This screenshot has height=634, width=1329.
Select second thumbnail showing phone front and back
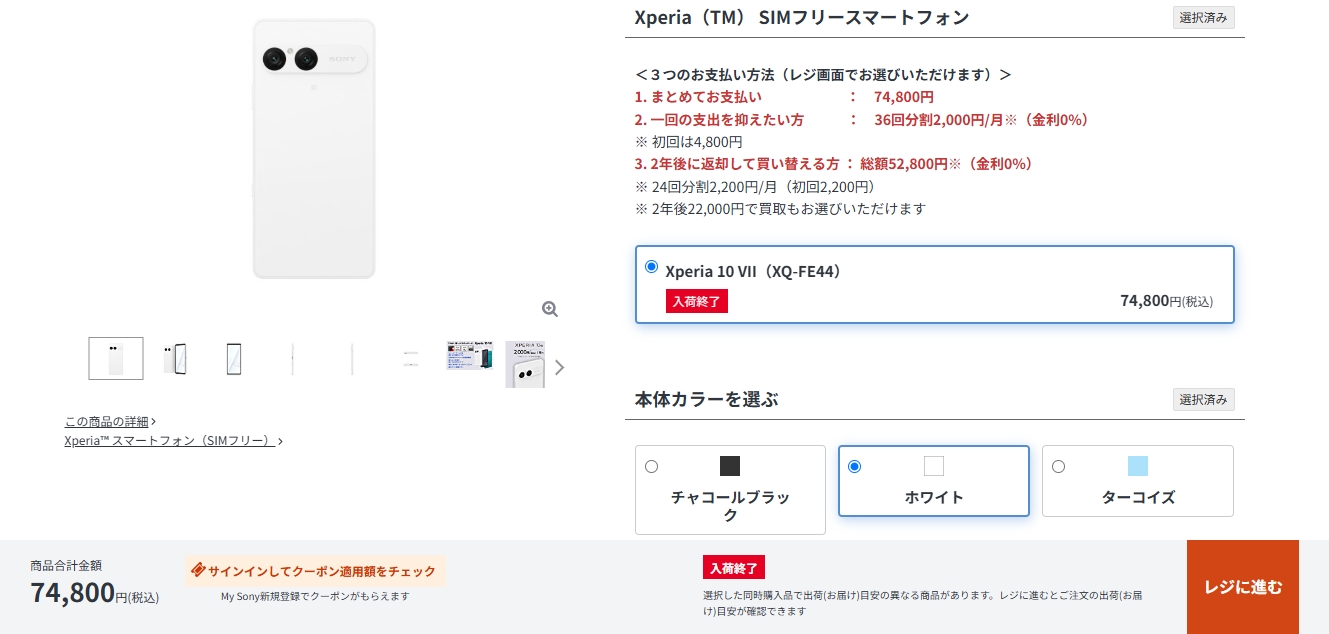click(x=175, y=358)
